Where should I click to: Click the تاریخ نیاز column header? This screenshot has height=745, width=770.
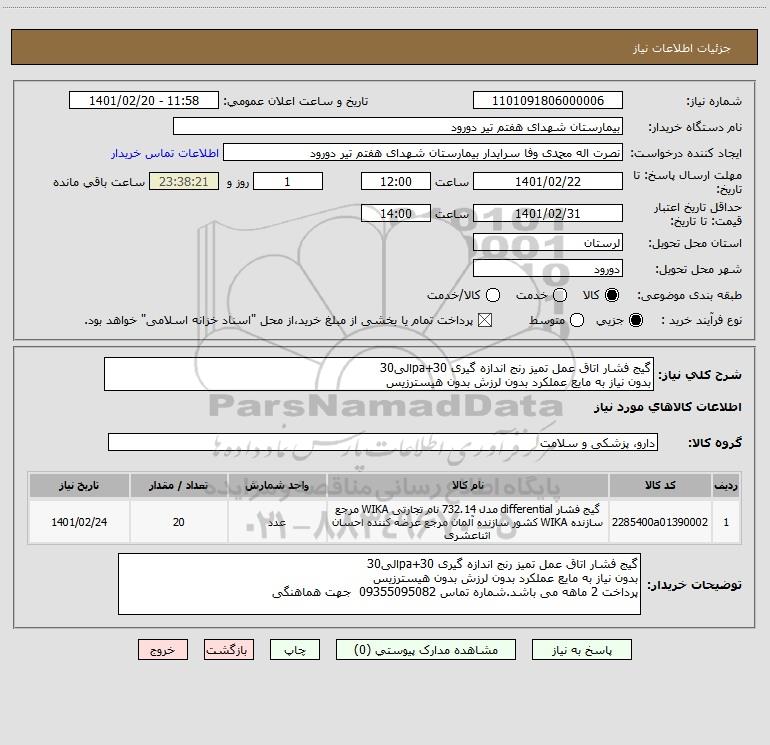[79, 486]
